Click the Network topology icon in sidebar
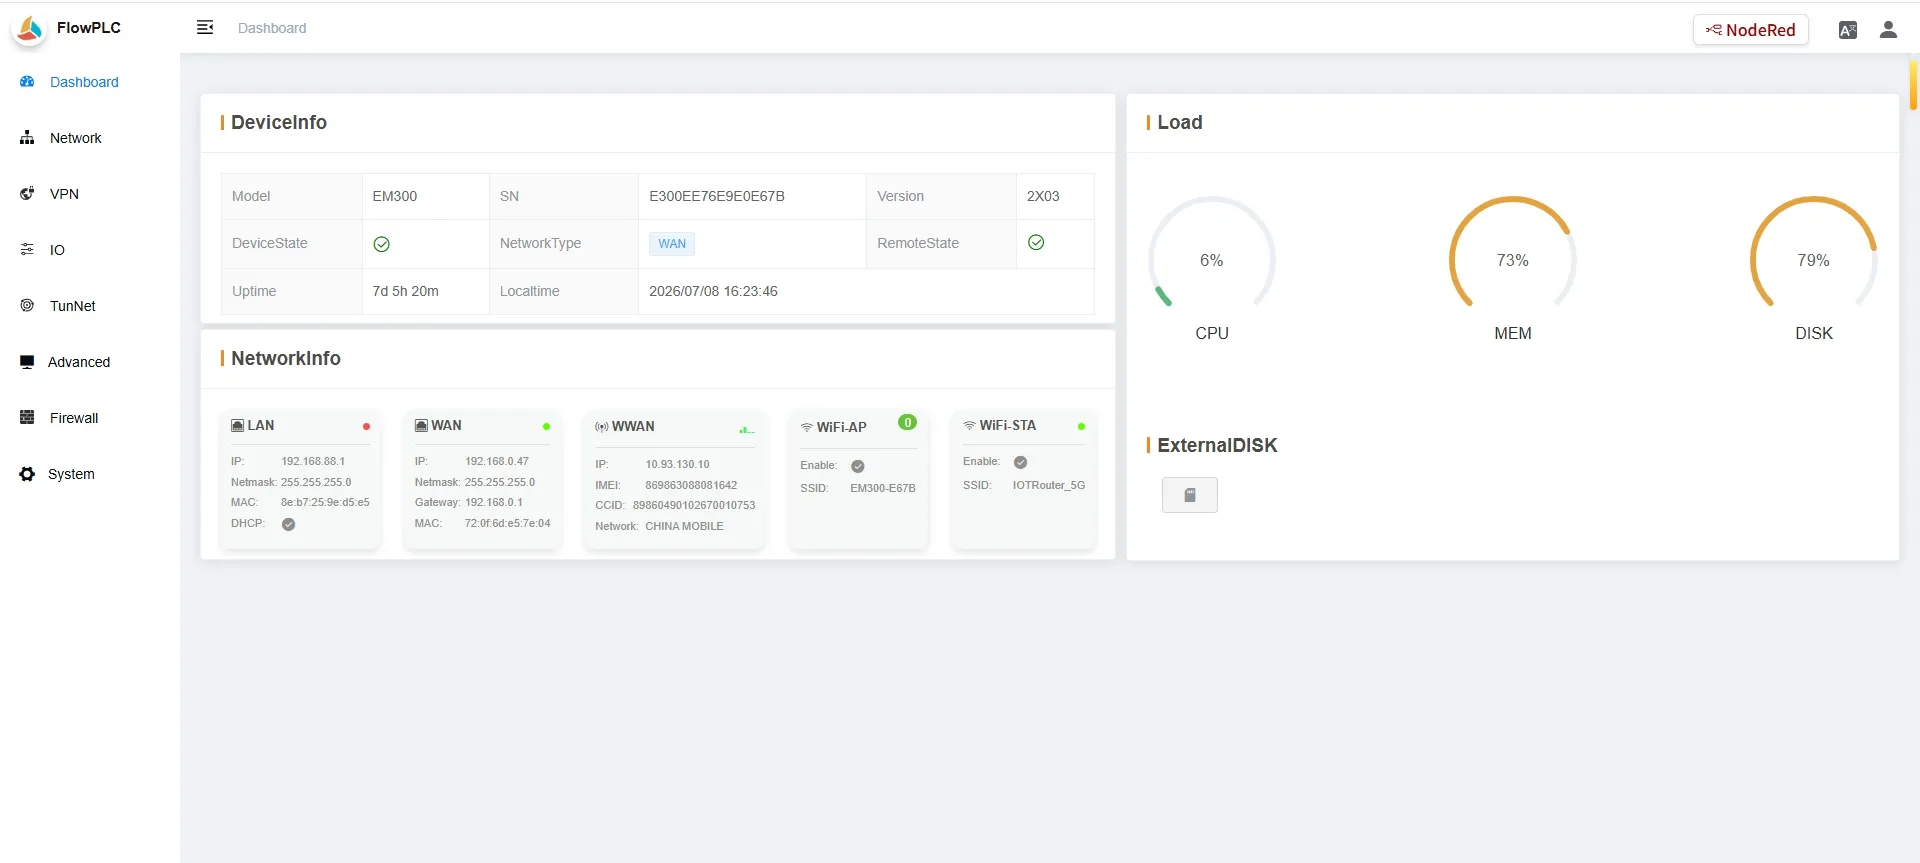 pyautogui.click(x=27, y=138)
